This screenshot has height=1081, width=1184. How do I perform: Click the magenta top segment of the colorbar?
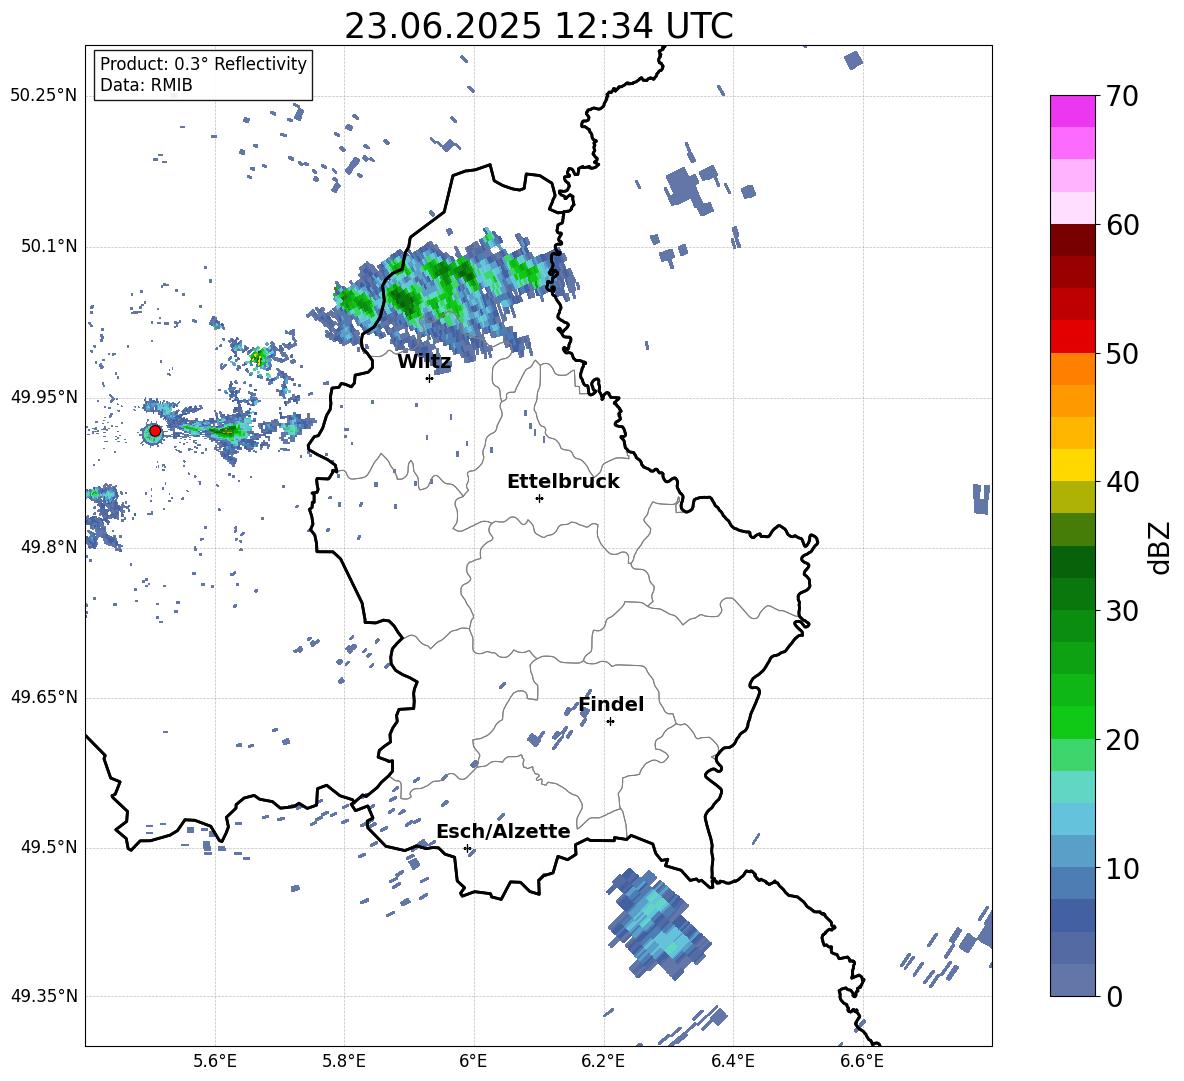click(1072, 111)
